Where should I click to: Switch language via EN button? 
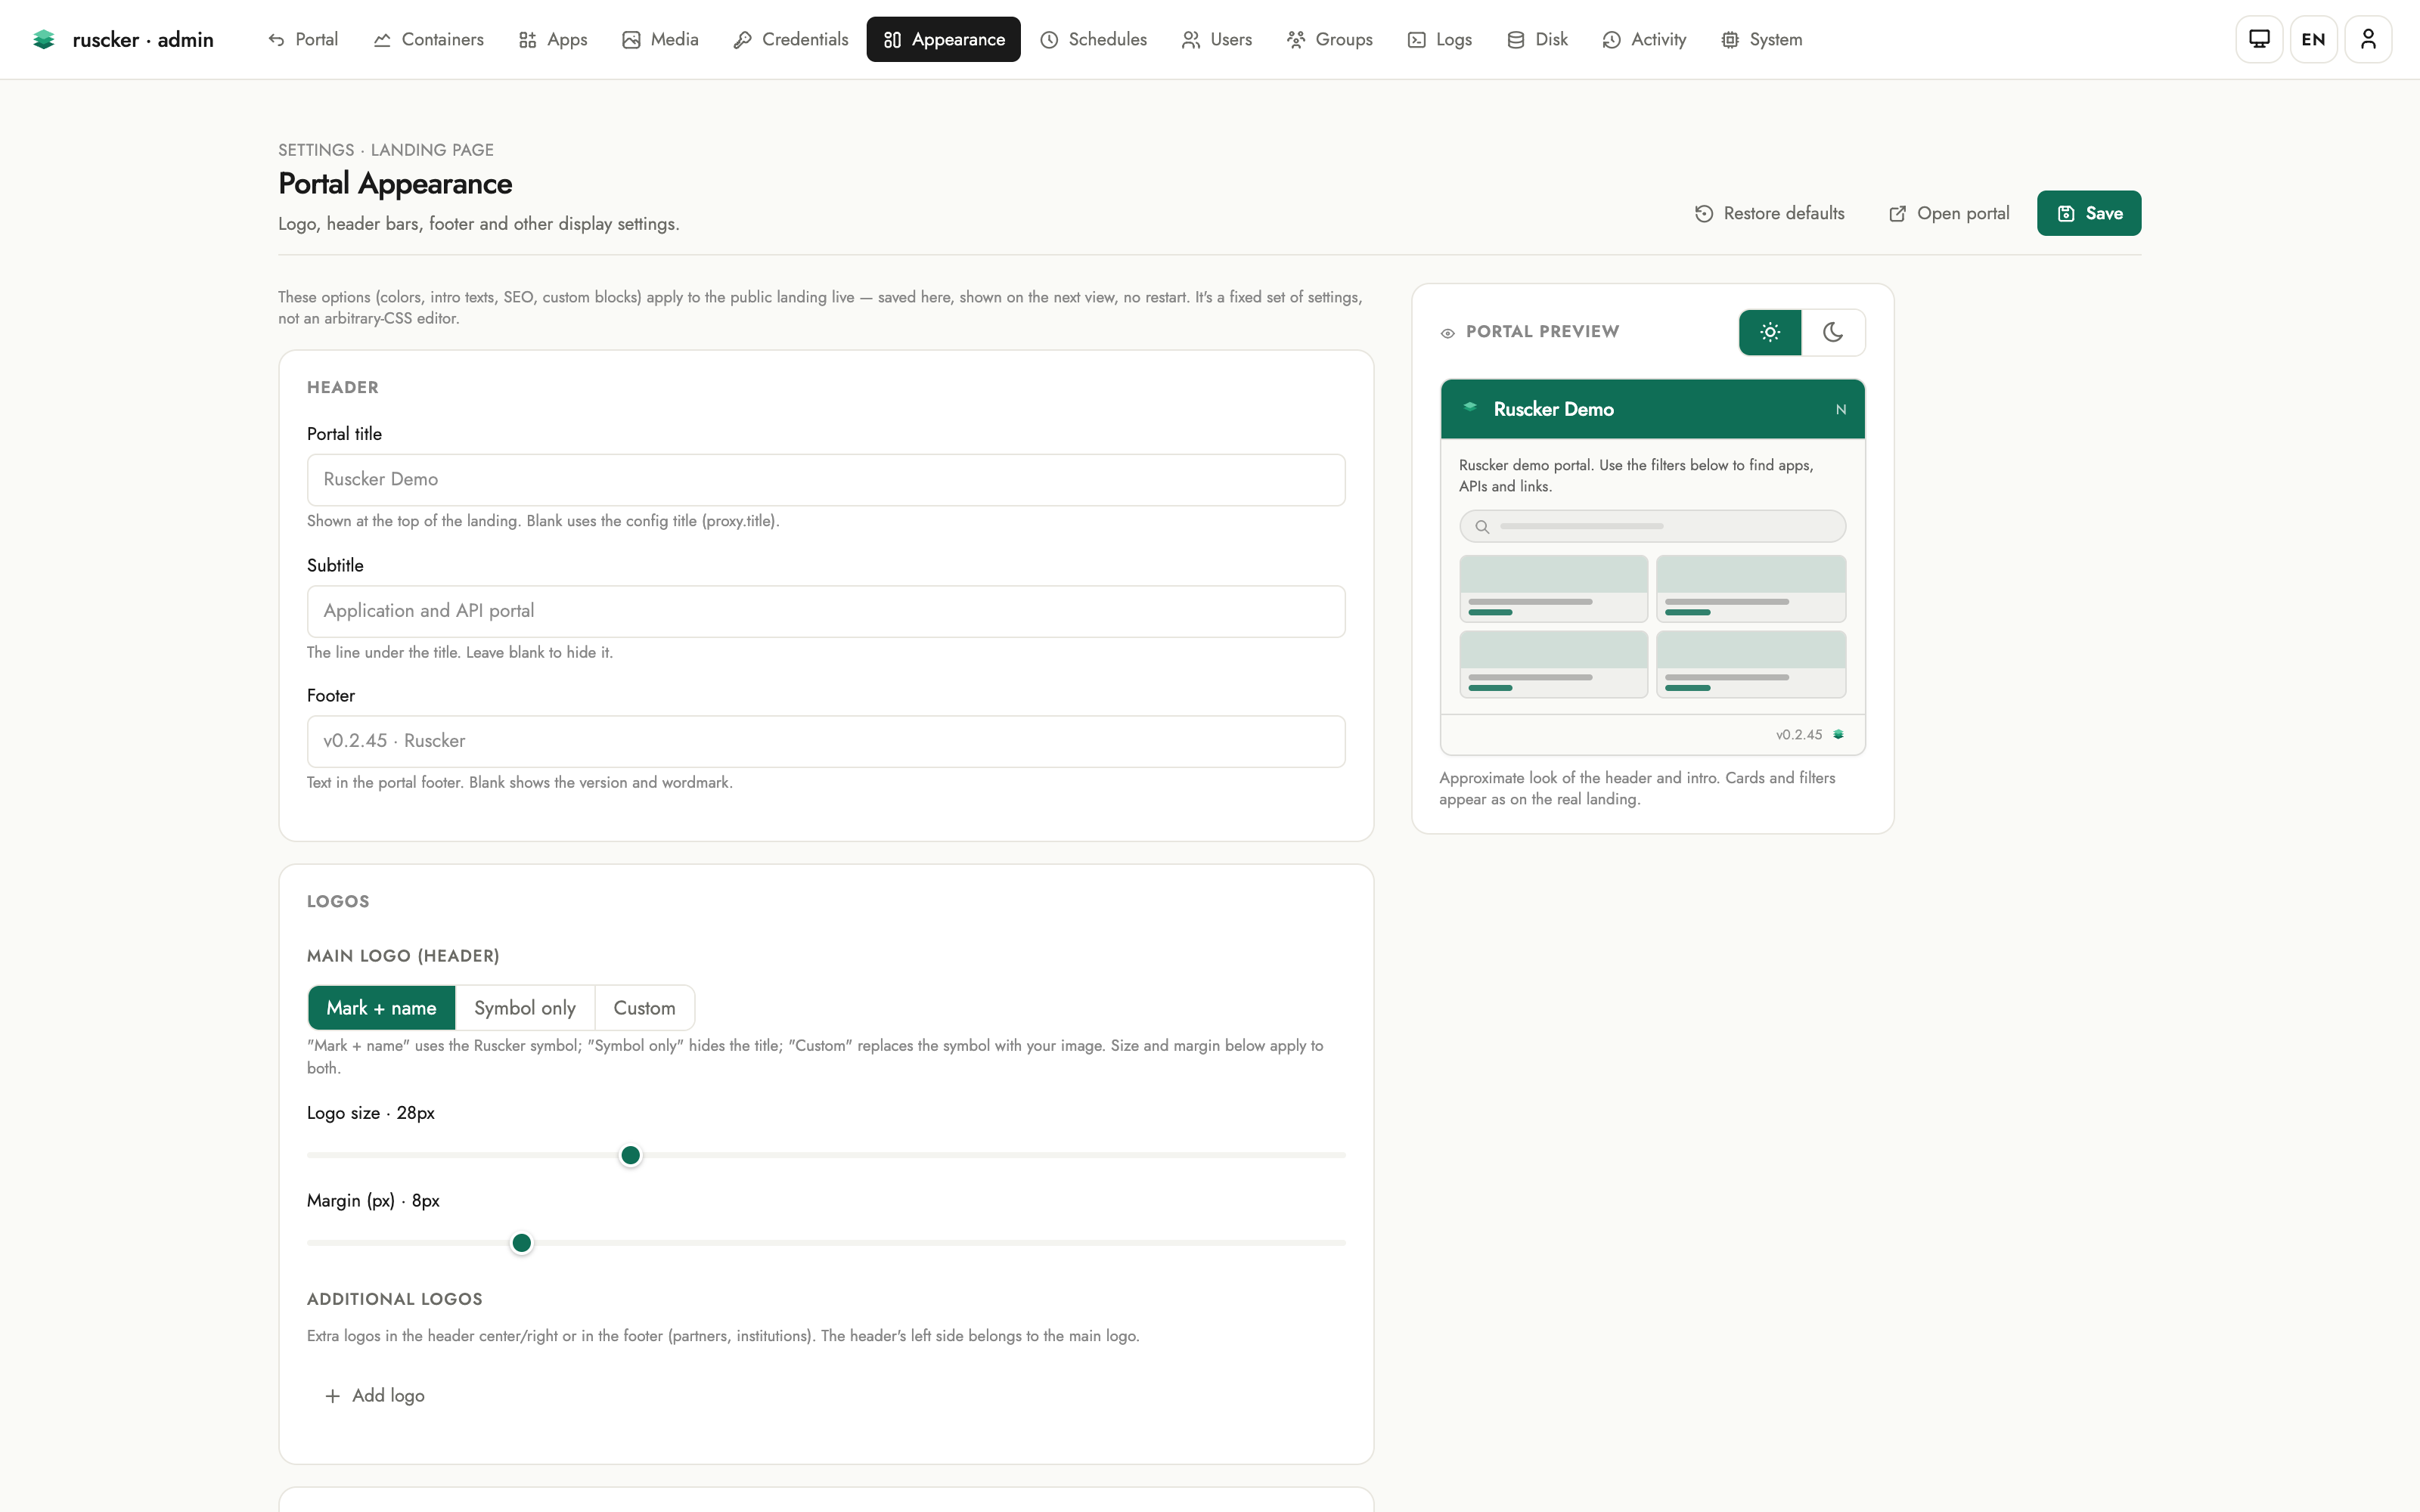[2313, 39]
